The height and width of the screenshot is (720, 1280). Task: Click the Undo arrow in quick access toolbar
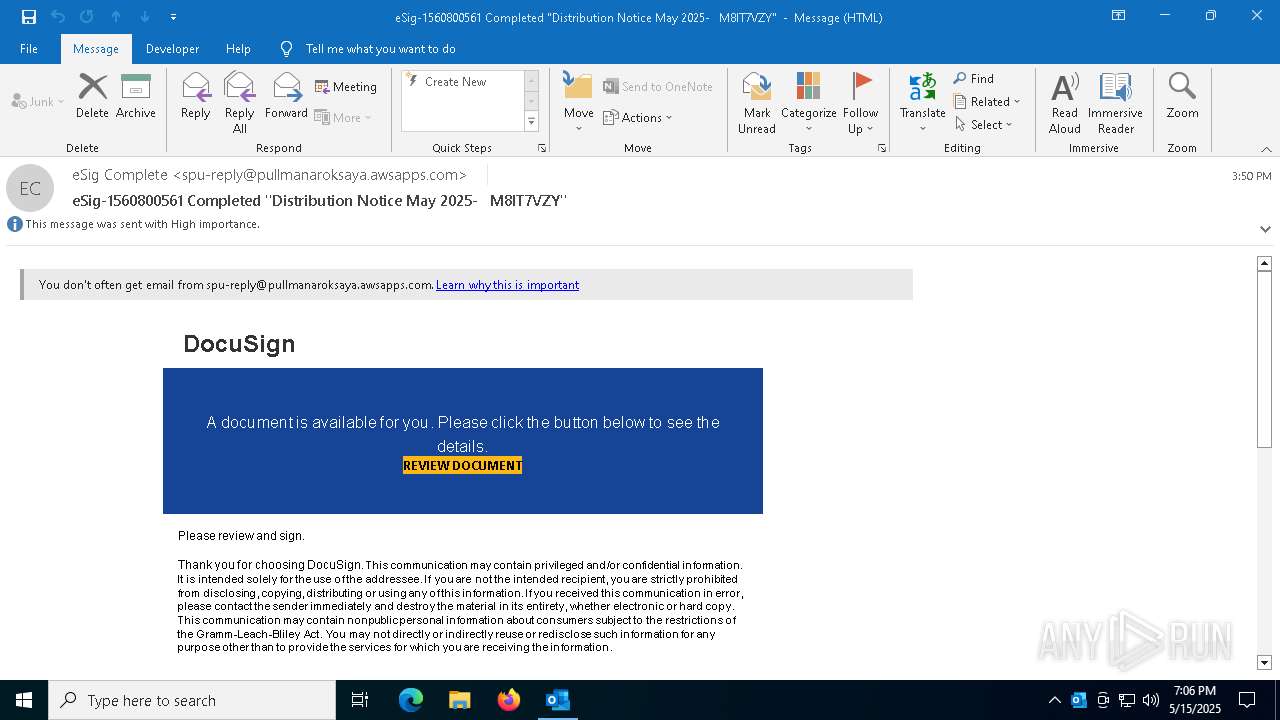pos(58,17)
